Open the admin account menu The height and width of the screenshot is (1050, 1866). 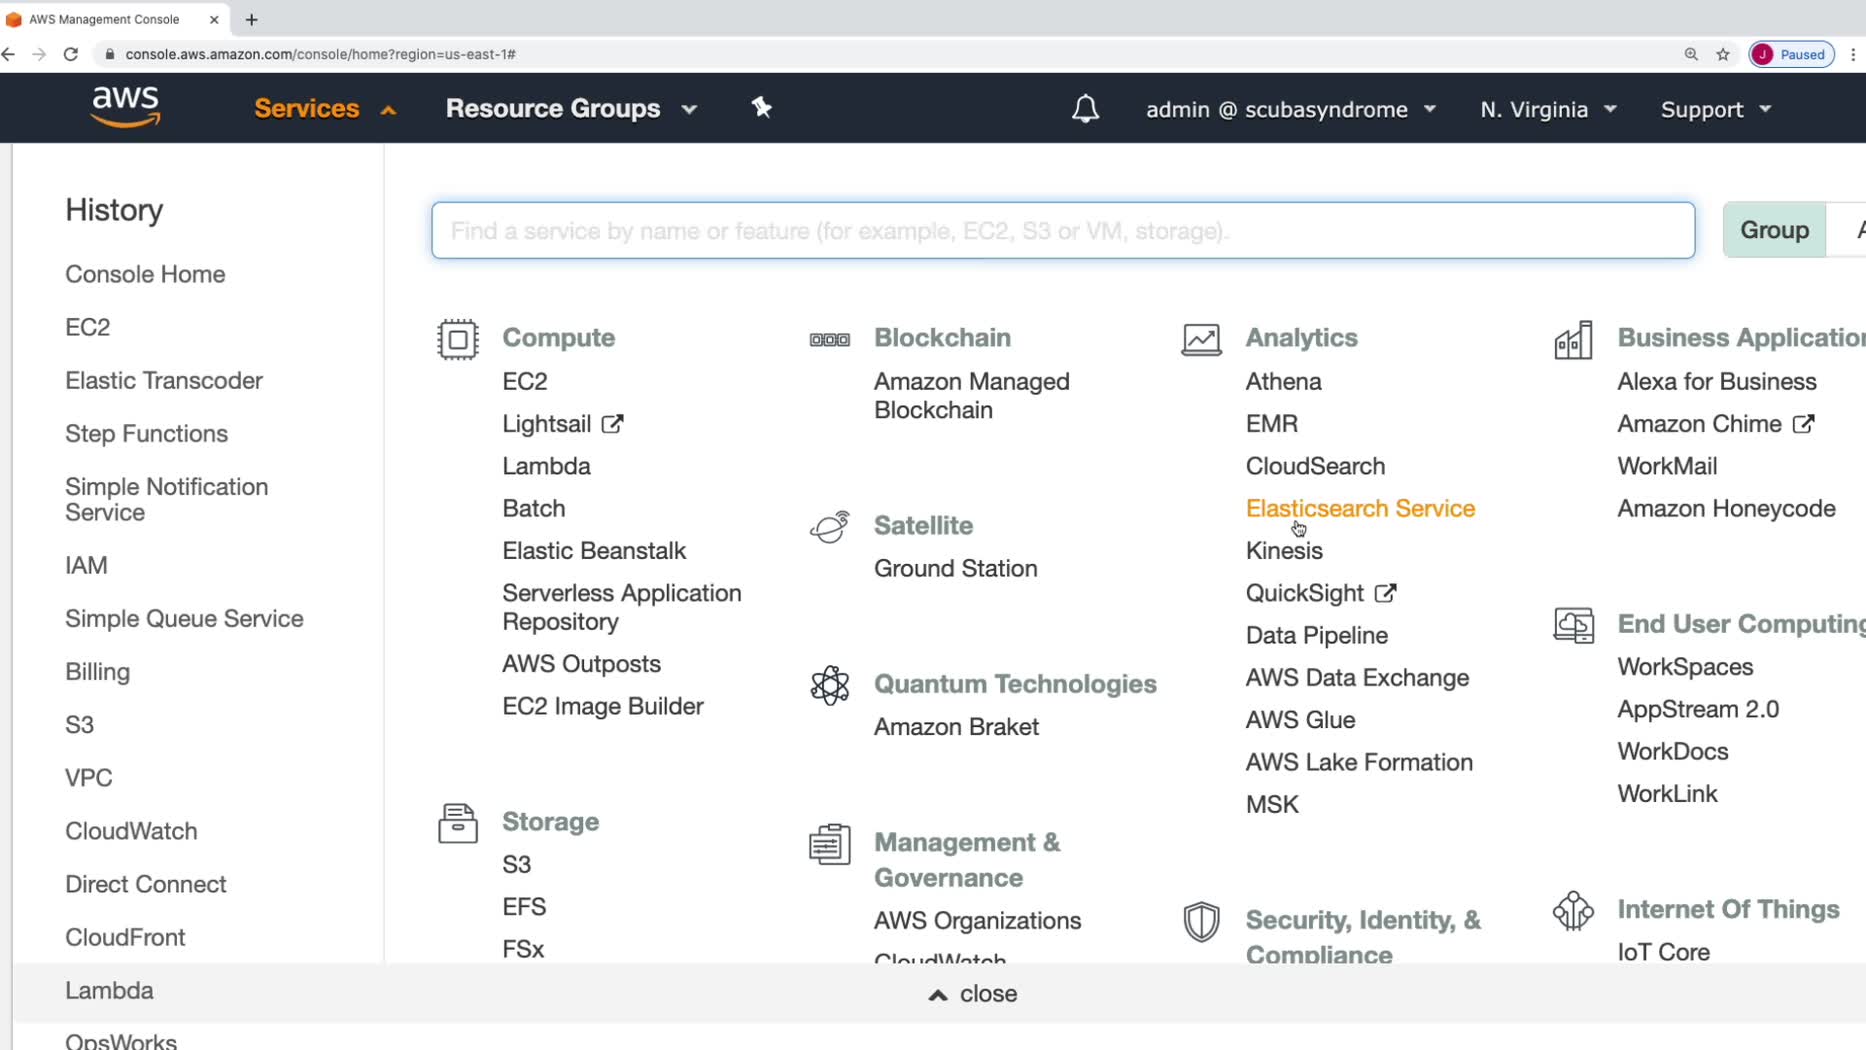click(1290, 109)
